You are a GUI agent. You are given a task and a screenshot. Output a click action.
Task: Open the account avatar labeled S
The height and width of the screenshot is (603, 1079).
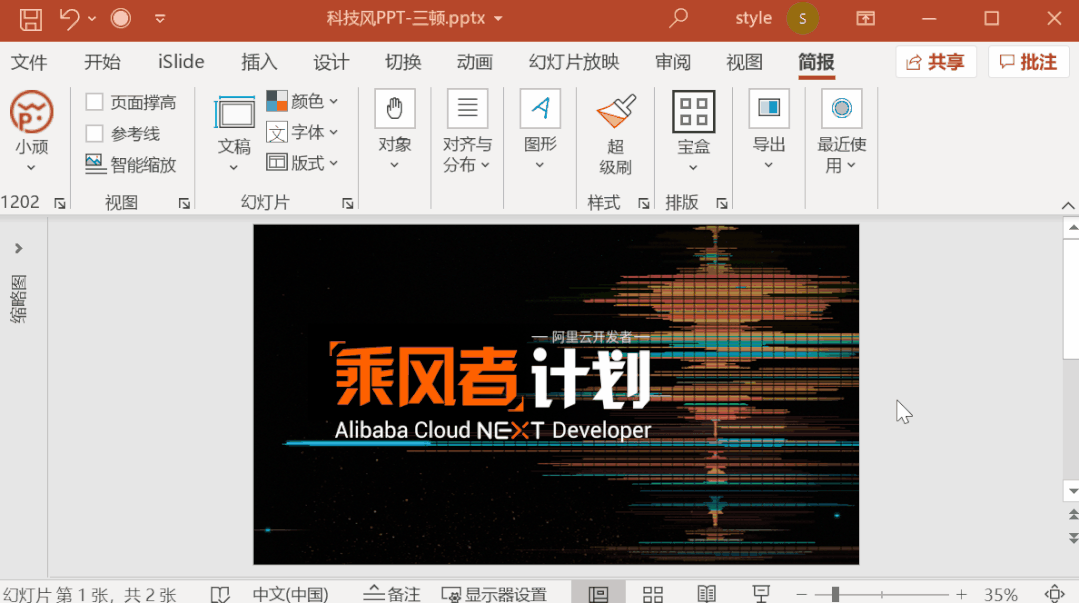coord(802,19)
